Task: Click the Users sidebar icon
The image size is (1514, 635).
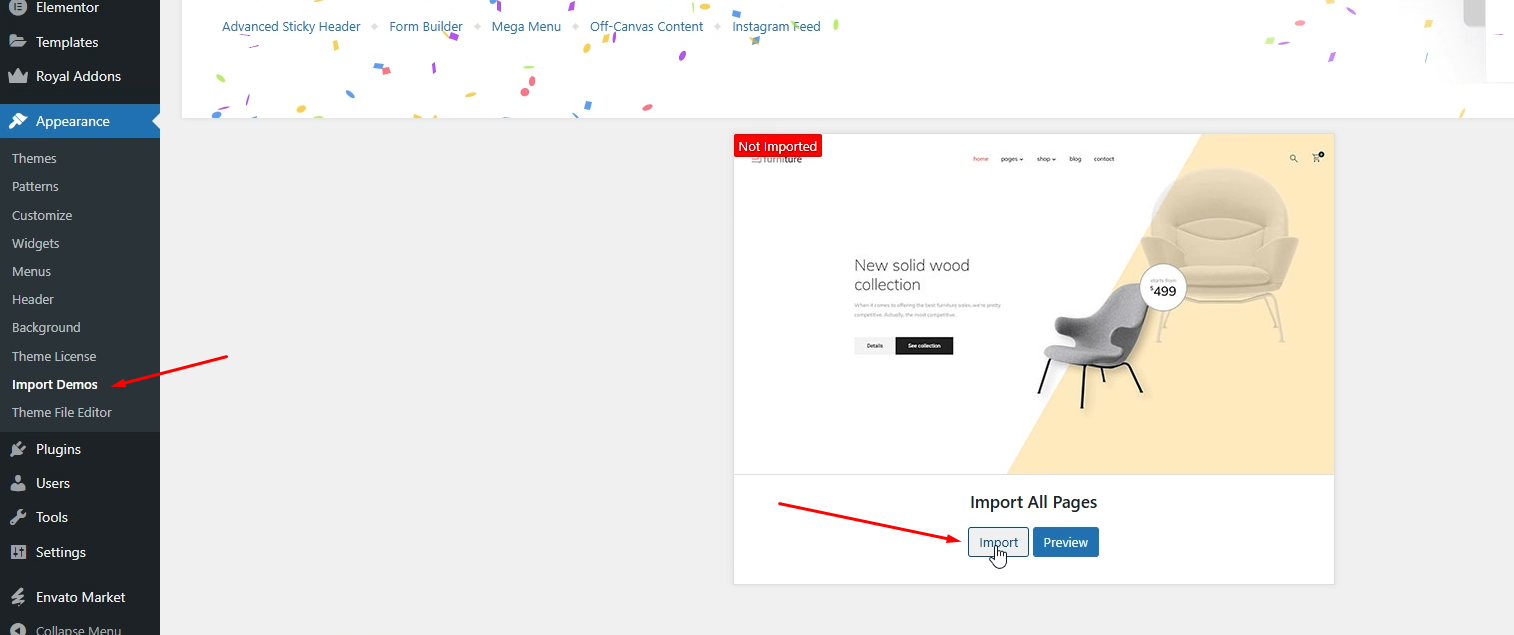Action: coord(16,483)
